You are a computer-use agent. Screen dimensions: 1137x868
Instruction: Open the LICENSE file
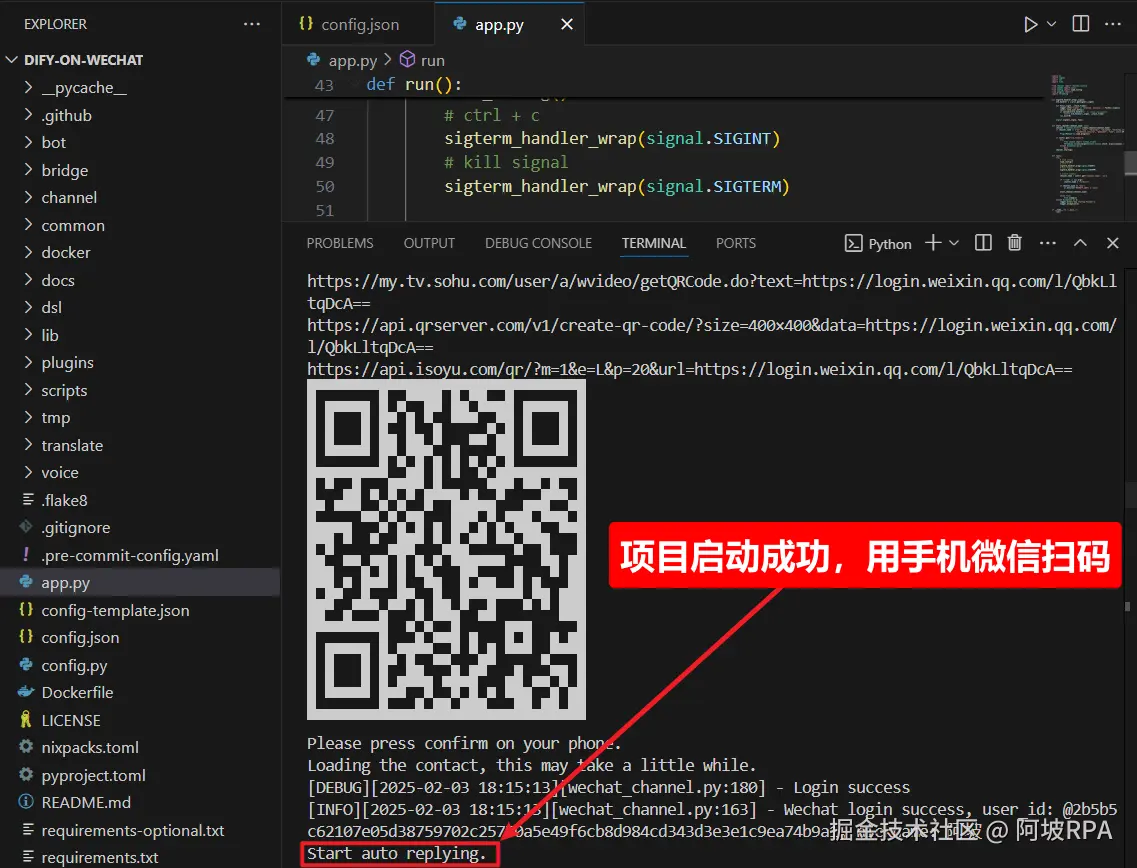click(x=140, y=721)
